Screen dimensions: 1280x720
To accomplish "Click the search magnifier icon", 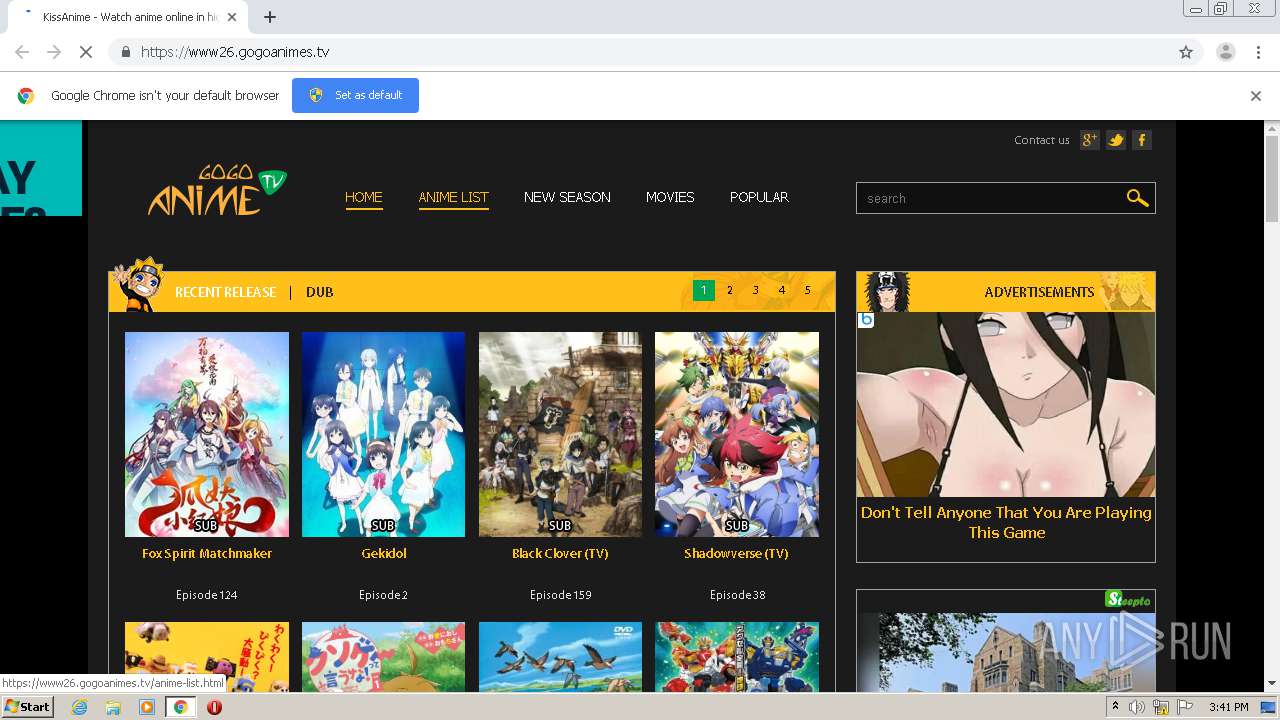I will (1137, 198).
